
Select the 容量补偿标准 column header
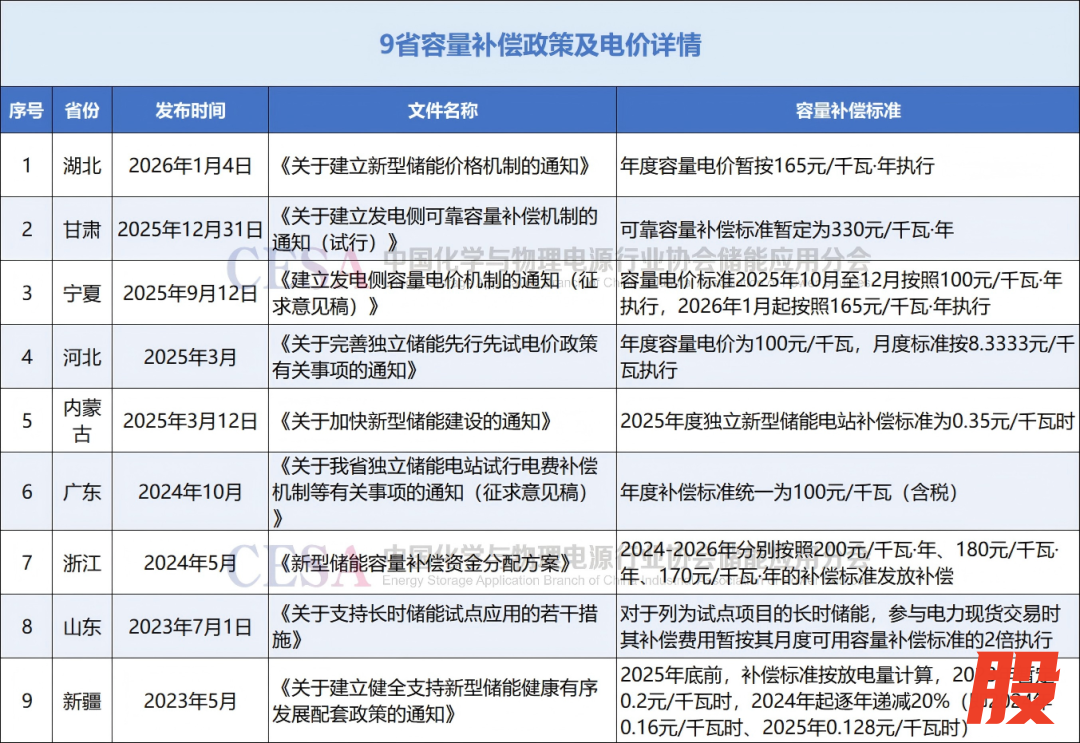point(847,111)
